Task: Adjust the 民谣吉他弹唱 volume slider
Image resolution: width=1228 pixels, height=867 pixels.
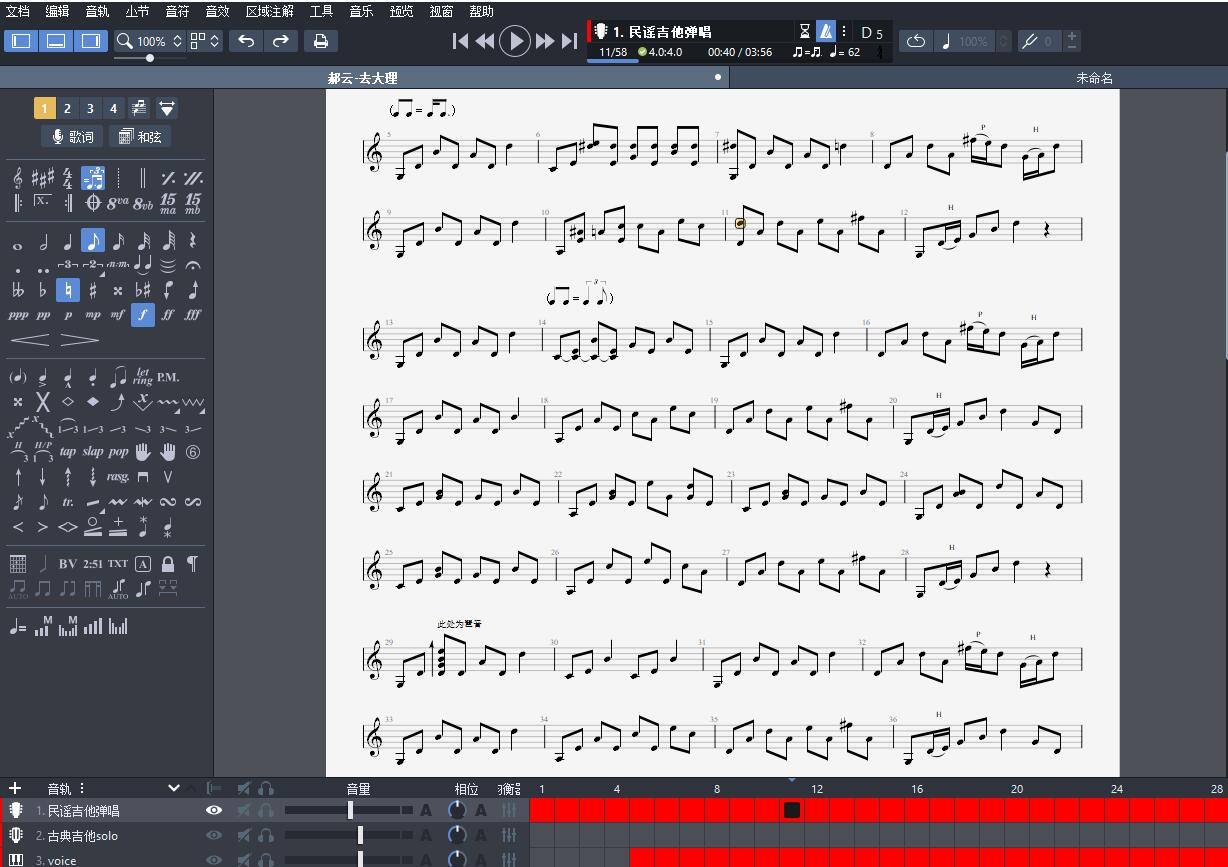Action: pos(350,810)
